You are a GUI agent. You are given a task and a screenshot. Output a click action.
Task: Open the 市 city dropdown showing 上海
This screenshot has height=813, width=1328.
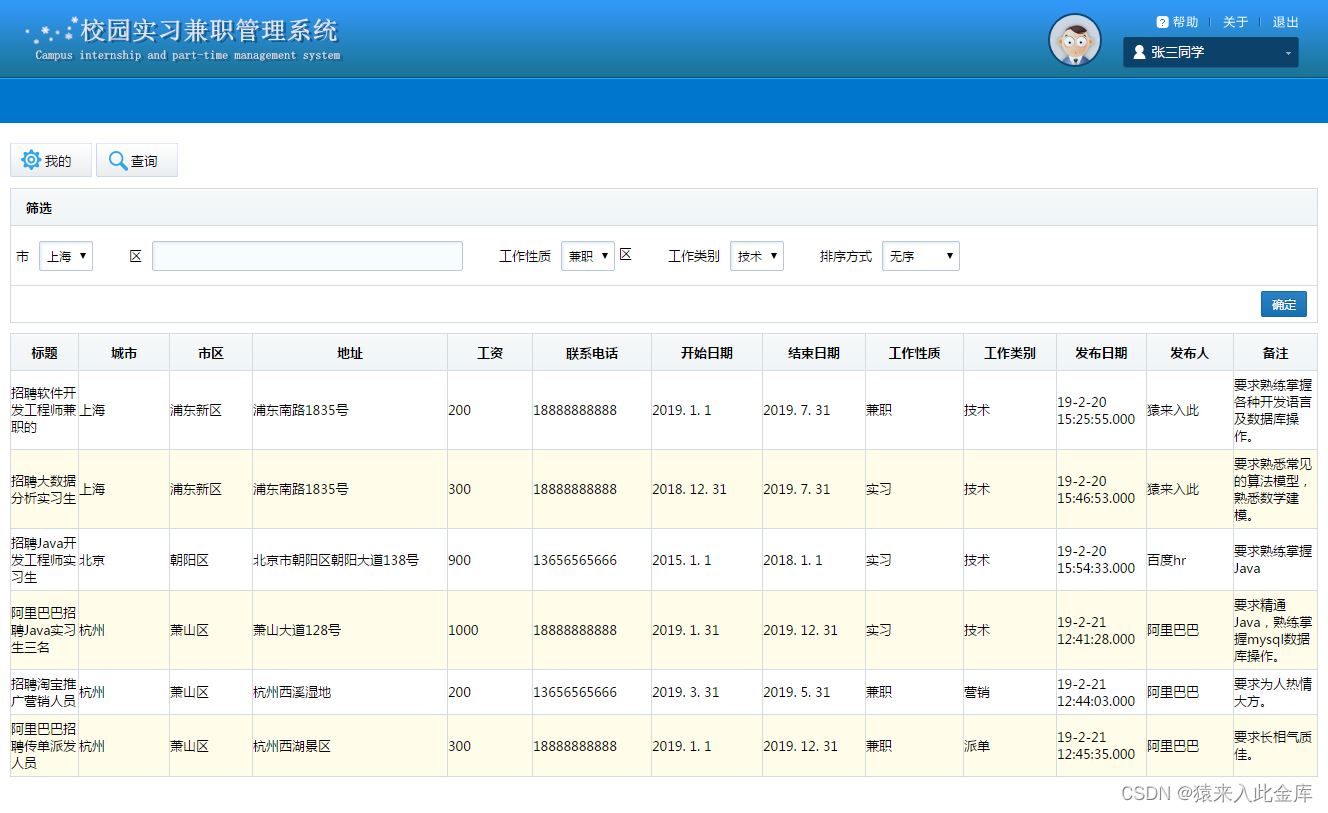(x=66, y=256)
